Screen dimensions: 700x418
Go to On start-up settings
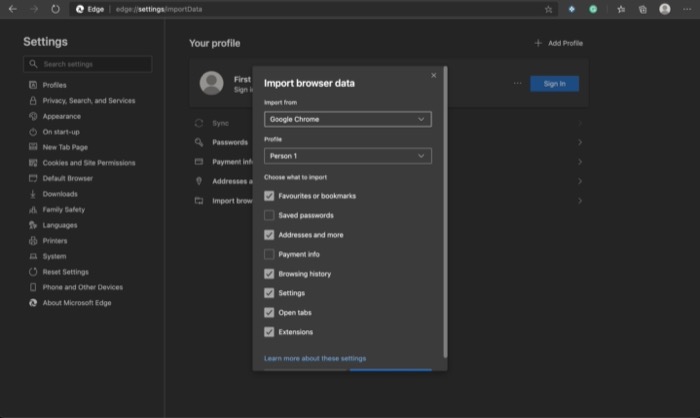click(x=61, y=132)
